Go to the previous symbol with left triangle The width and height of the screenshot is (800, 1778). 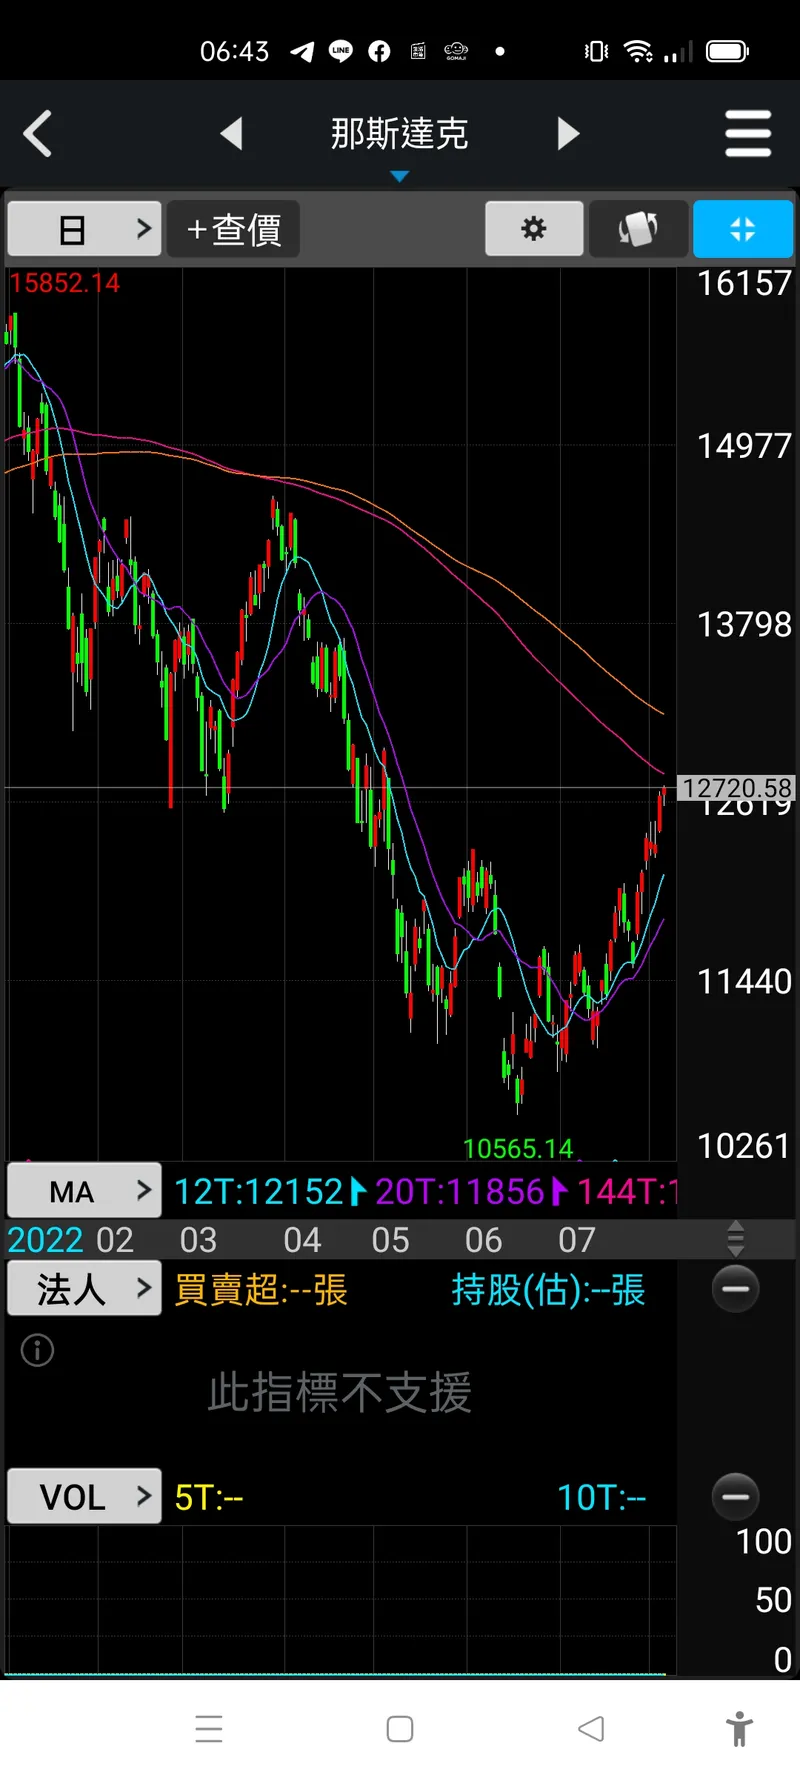(x=231, y=133)
